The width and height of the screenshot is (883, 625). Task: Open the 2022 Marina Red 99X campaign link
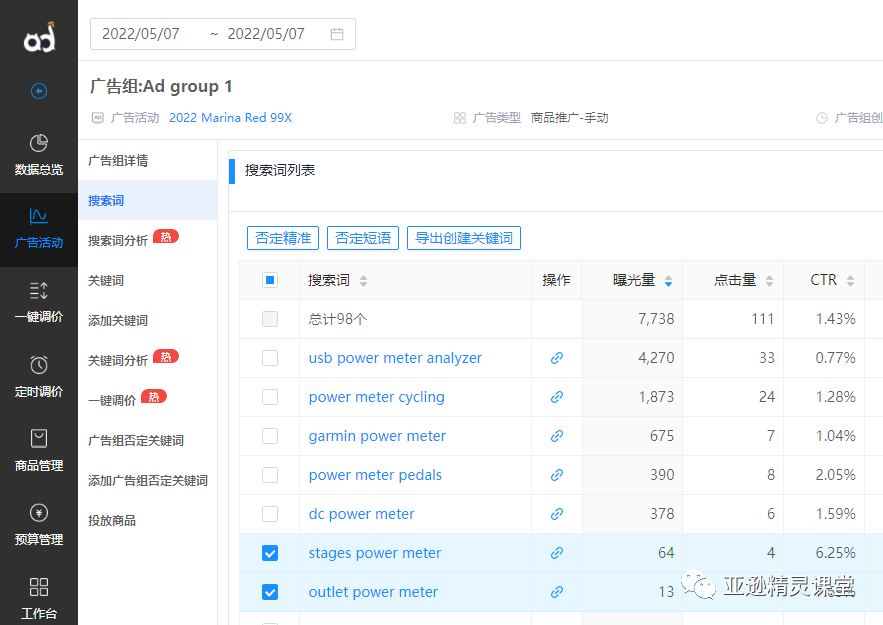230,118
